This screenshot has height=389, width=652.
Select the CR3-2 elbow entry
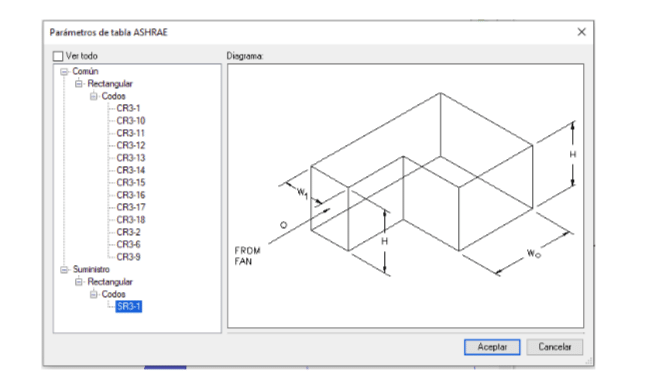(128, 232)
